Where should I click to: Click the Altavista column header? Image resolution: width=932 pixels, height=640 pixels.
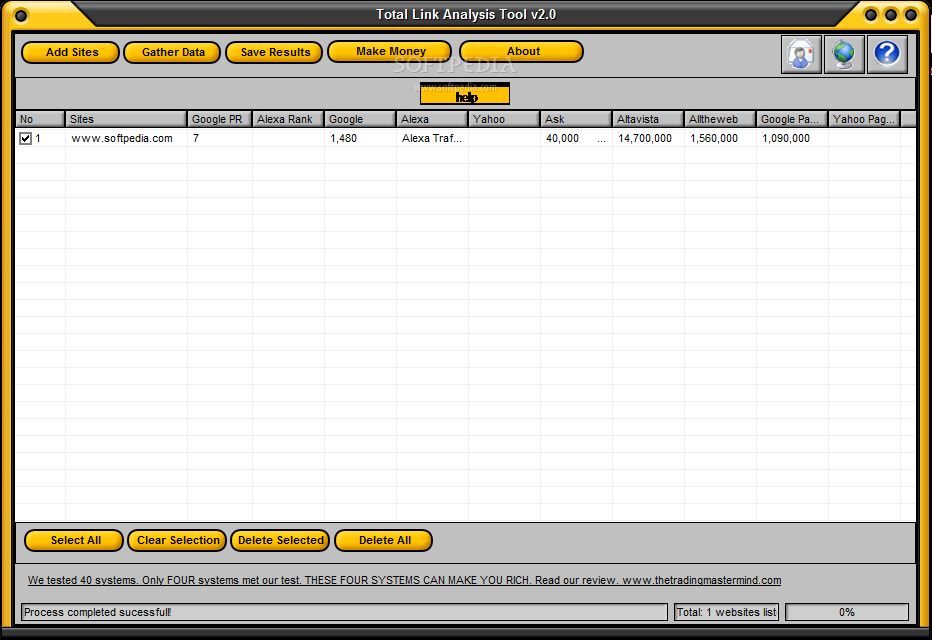[x=648, y=119]
